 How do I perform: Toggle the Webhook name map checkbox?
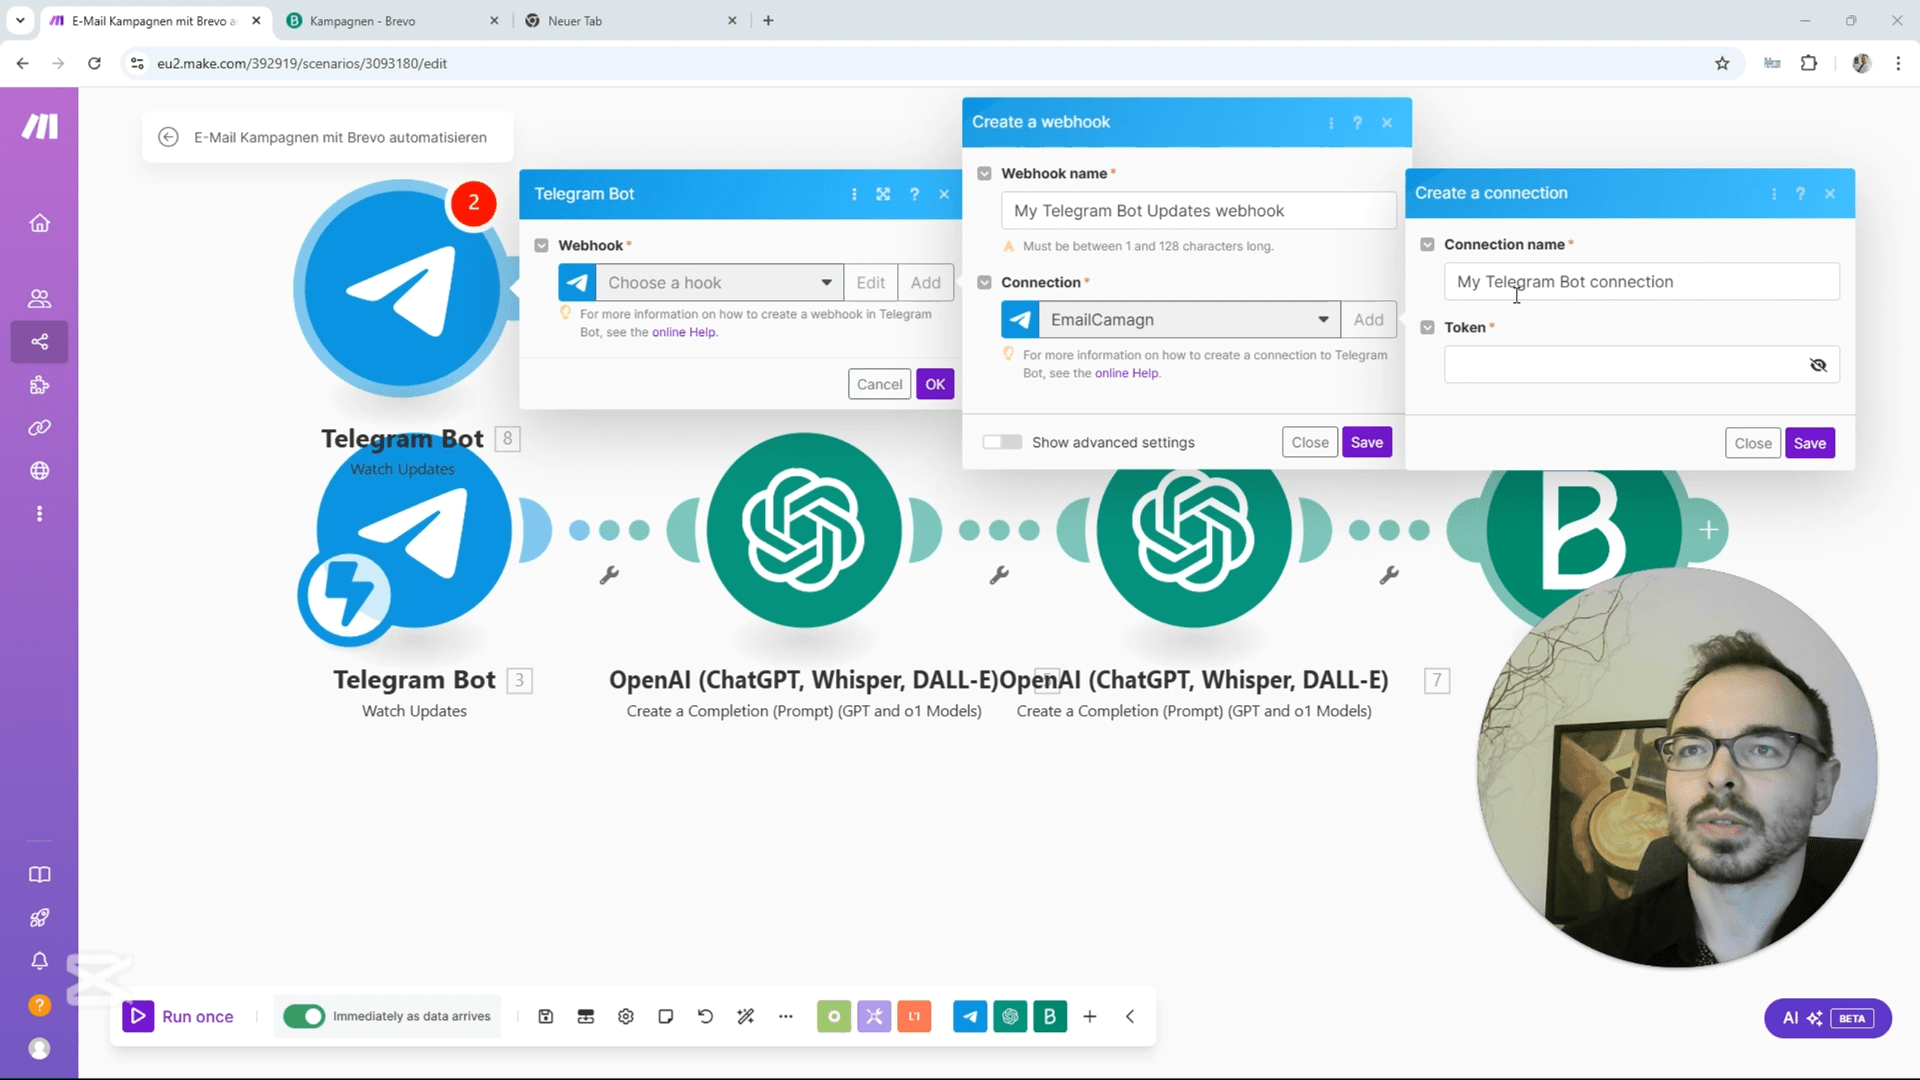click(x=984, y=173)
